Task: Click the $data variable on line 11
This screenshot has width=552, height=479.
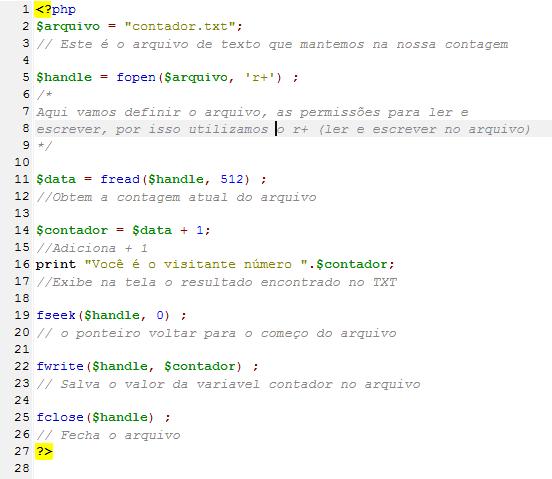Action: (56, 179)
